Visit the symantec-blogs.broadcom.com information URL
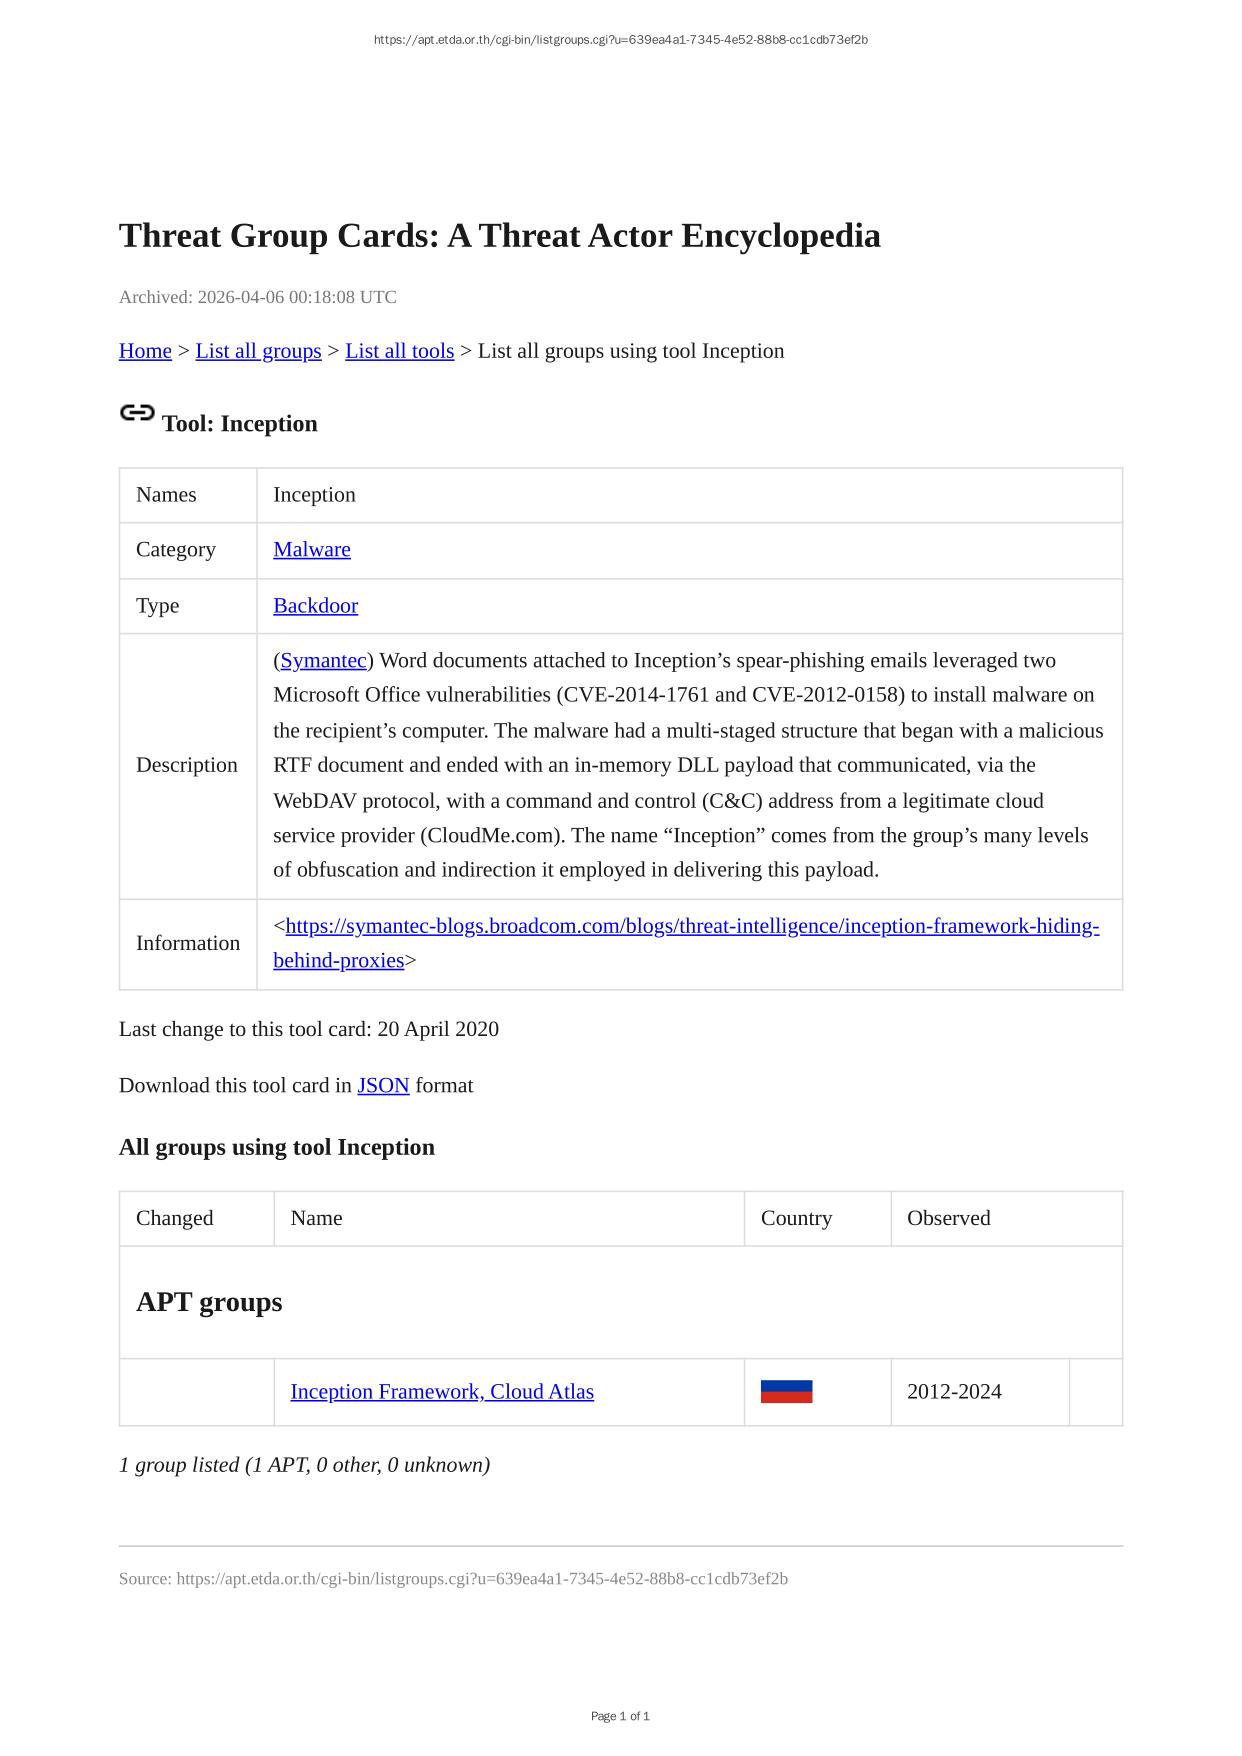This screenshot has height=1756, width=1242. click(x=692, y=926)
